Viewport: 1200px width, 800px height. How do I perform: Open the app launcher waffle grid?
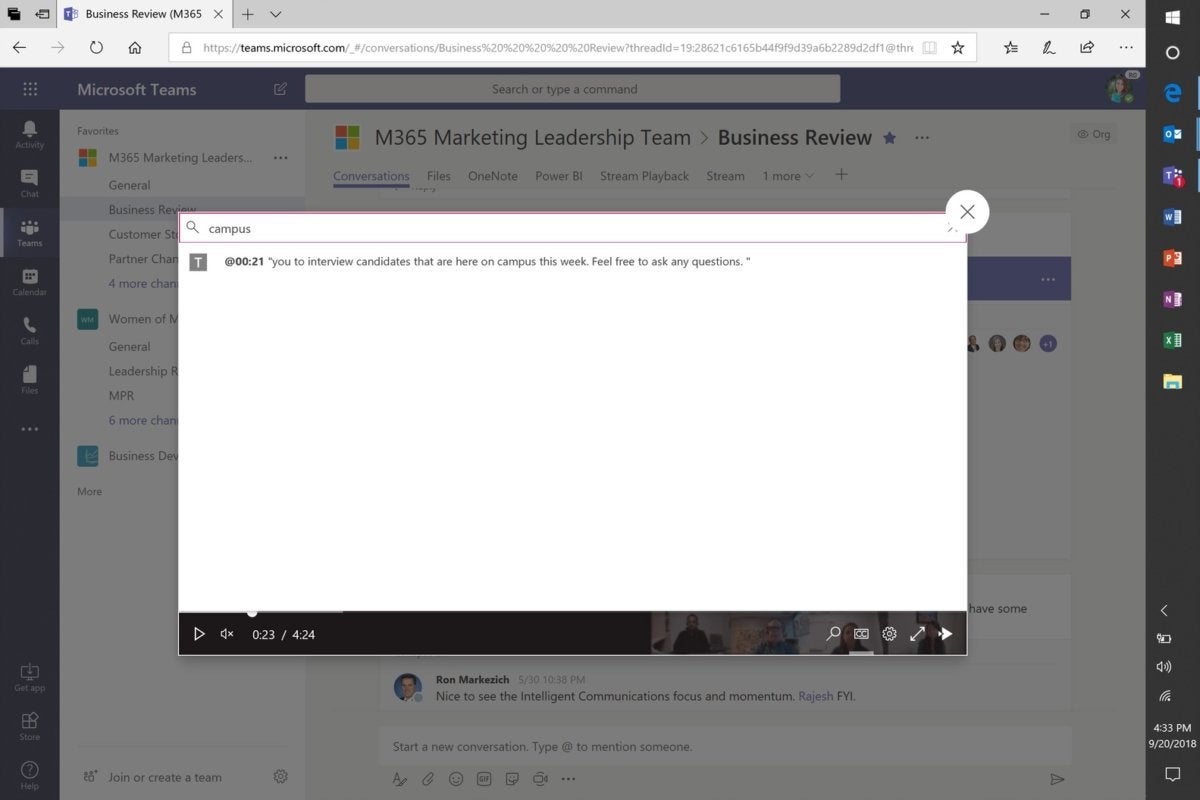coord(29,89)
